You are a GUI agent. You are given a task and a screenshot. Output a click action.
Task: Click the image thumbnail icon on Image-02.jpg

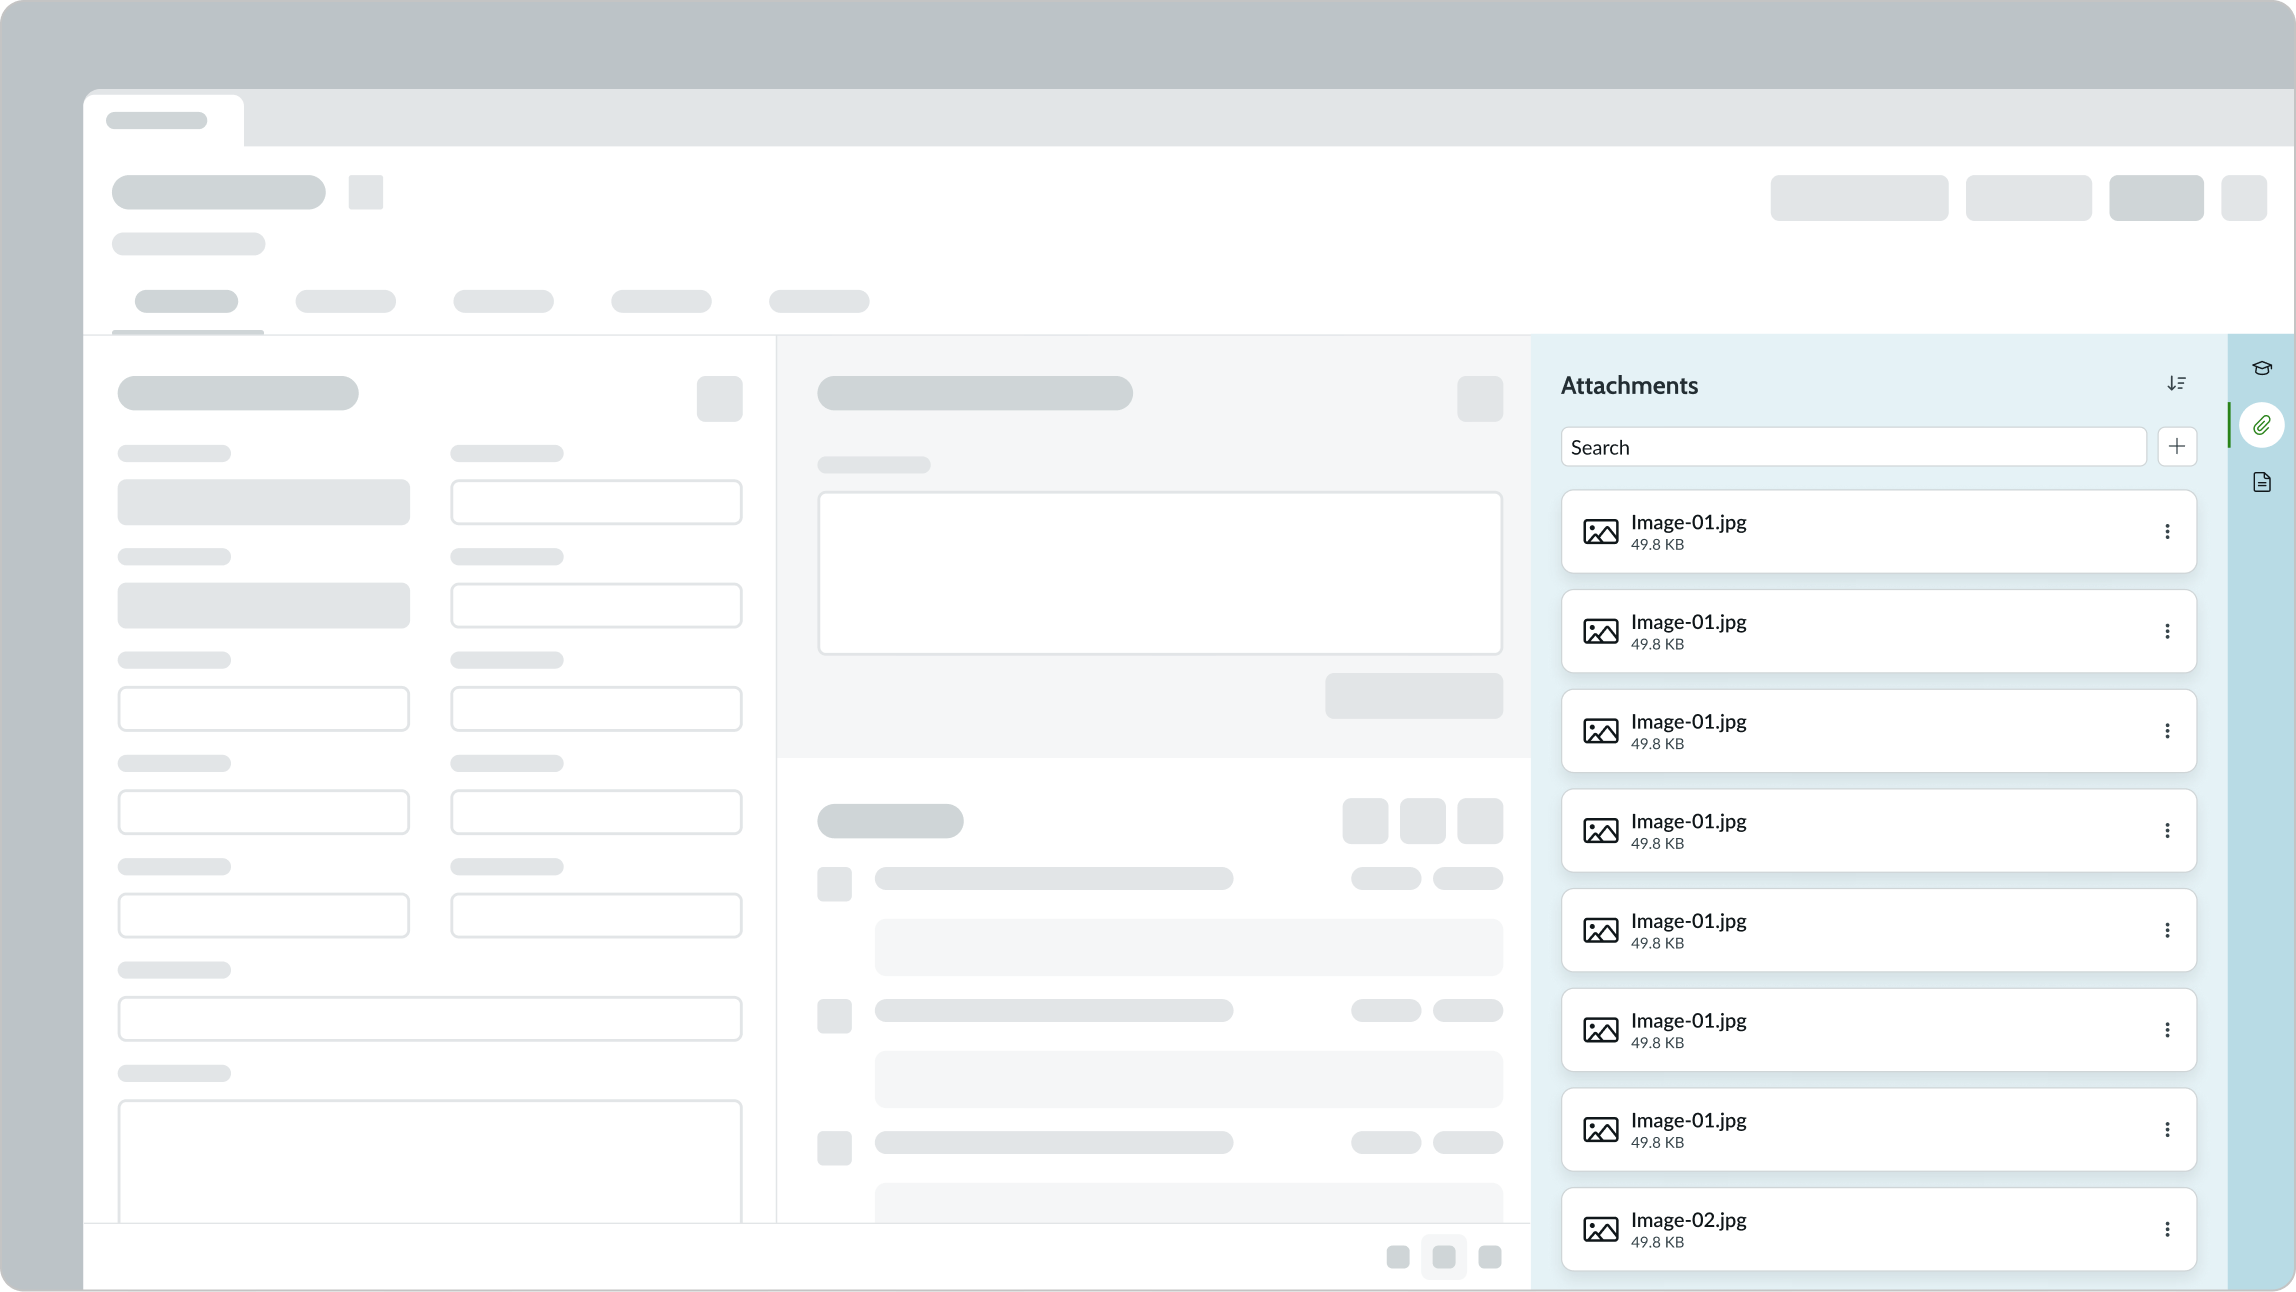point(1601,1230)
